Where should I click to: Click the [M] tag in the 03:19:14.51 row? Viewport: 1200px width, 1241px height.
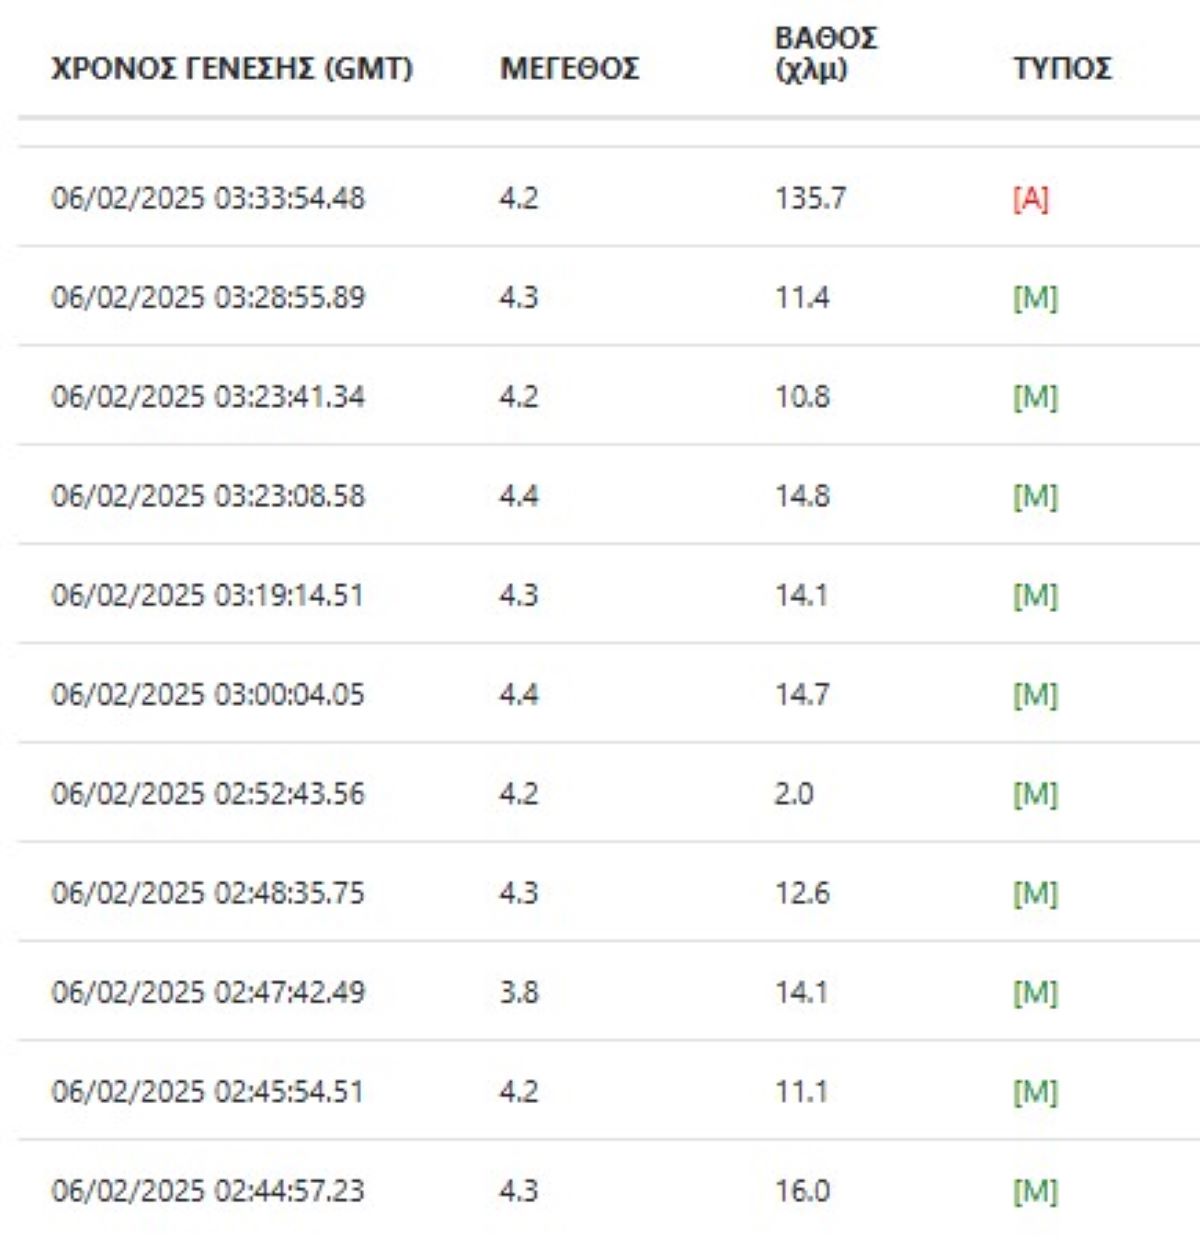point(1035,596)
